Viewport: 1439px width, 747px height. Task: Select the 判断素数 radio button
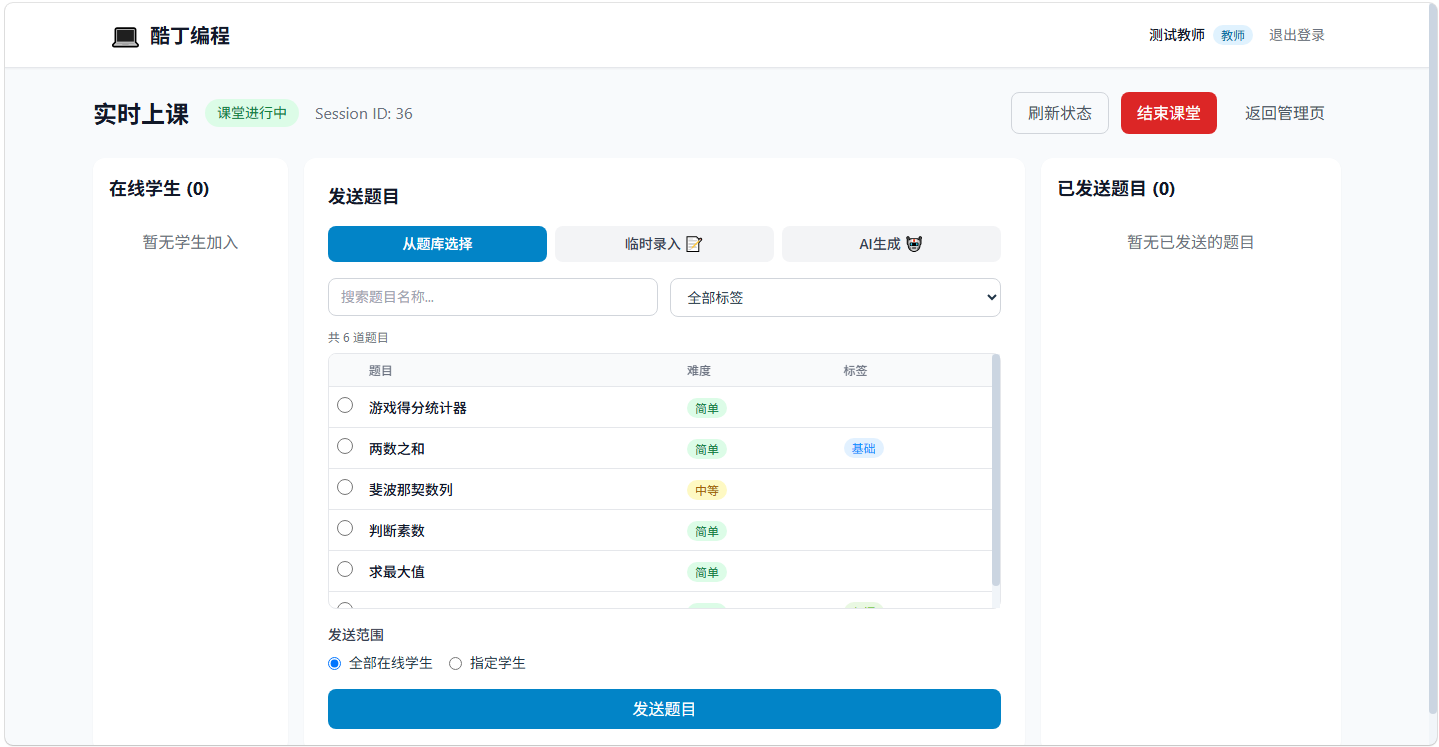tap(345, 528)
